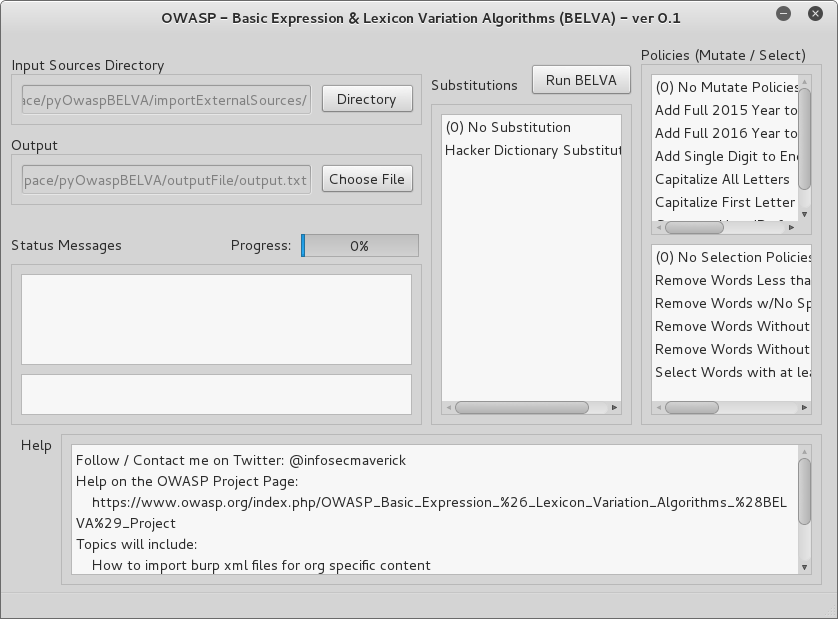This screenshot has height=619, width=838.
Task: Click the Substitutions list horizontal scrollbar
Action: coord(521,407)
